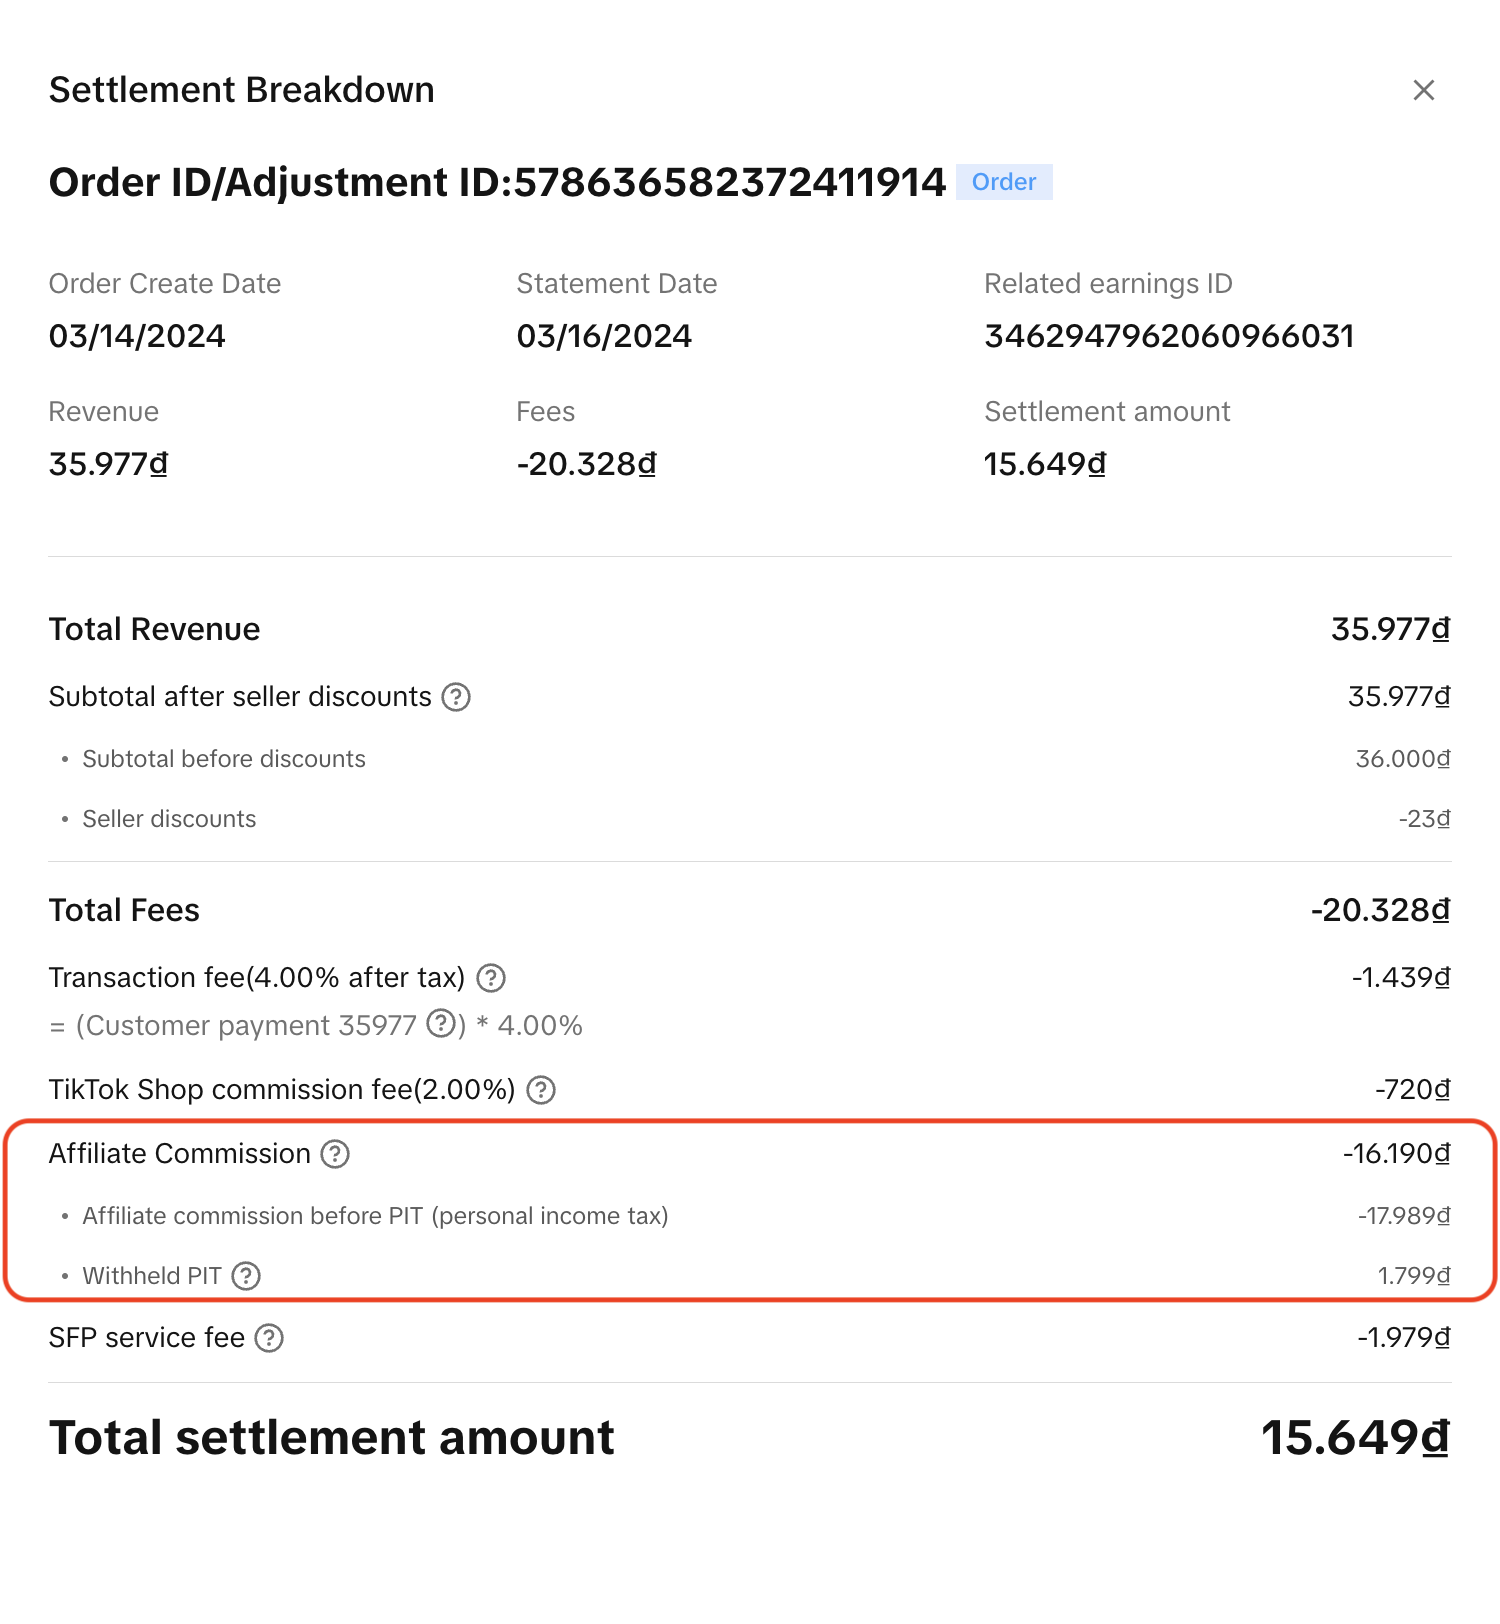This screenshot has width=1500, height=1624.
Task: Click the Subtotal before discounts 36.000₫ amount
Action: tap(1402, 759)
